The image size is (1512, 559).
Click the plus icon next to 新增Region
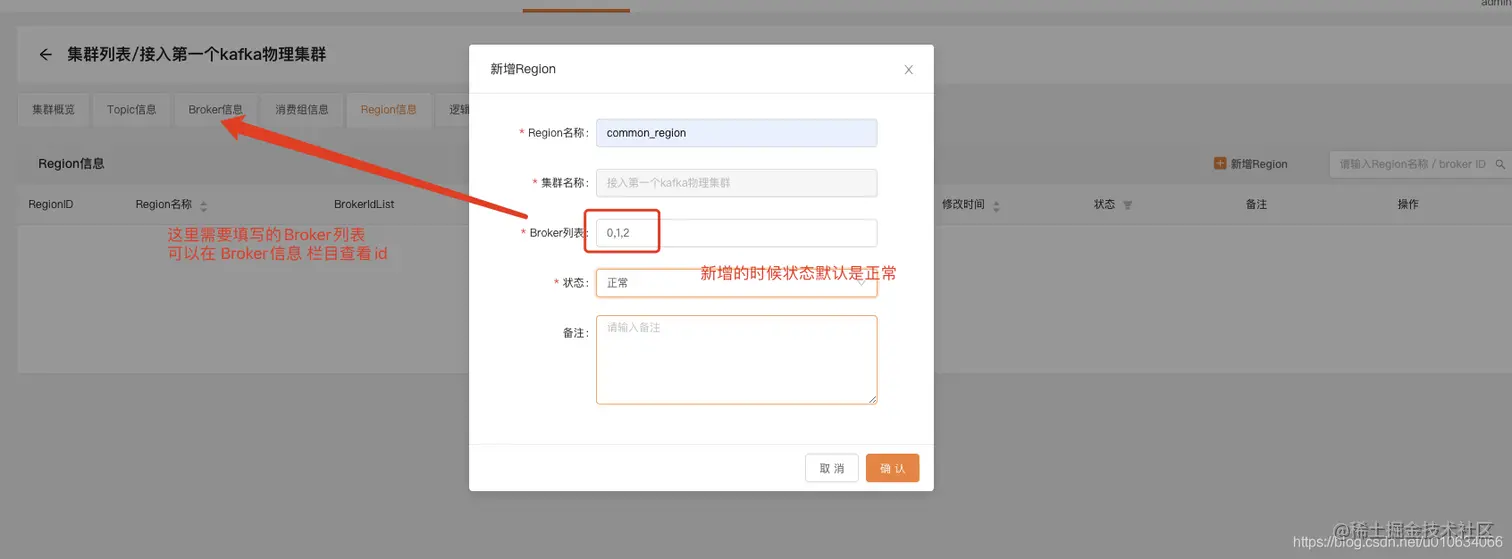point(1220,163)
